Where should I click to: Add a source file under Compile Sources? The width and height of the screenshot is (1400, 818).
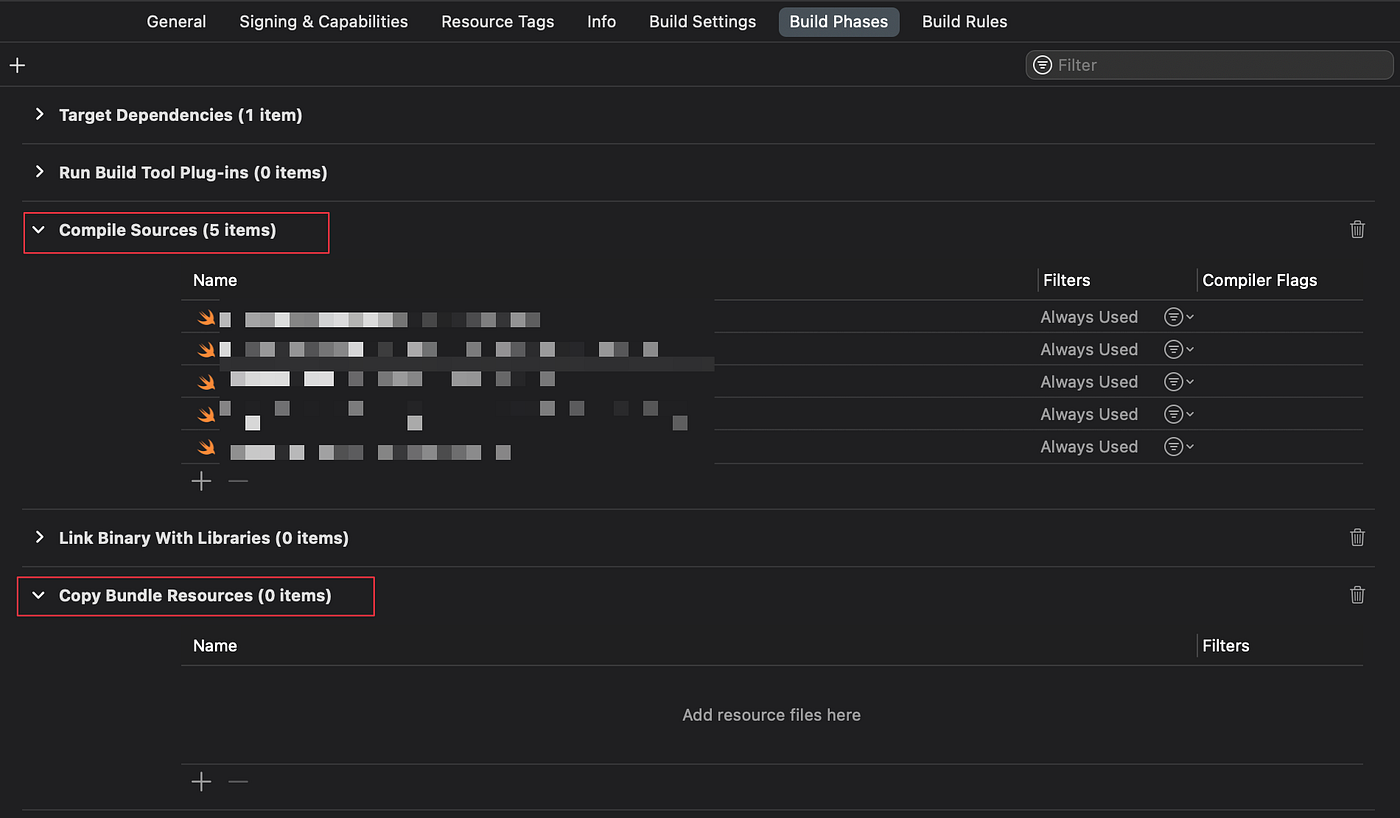tap(202, 481)
